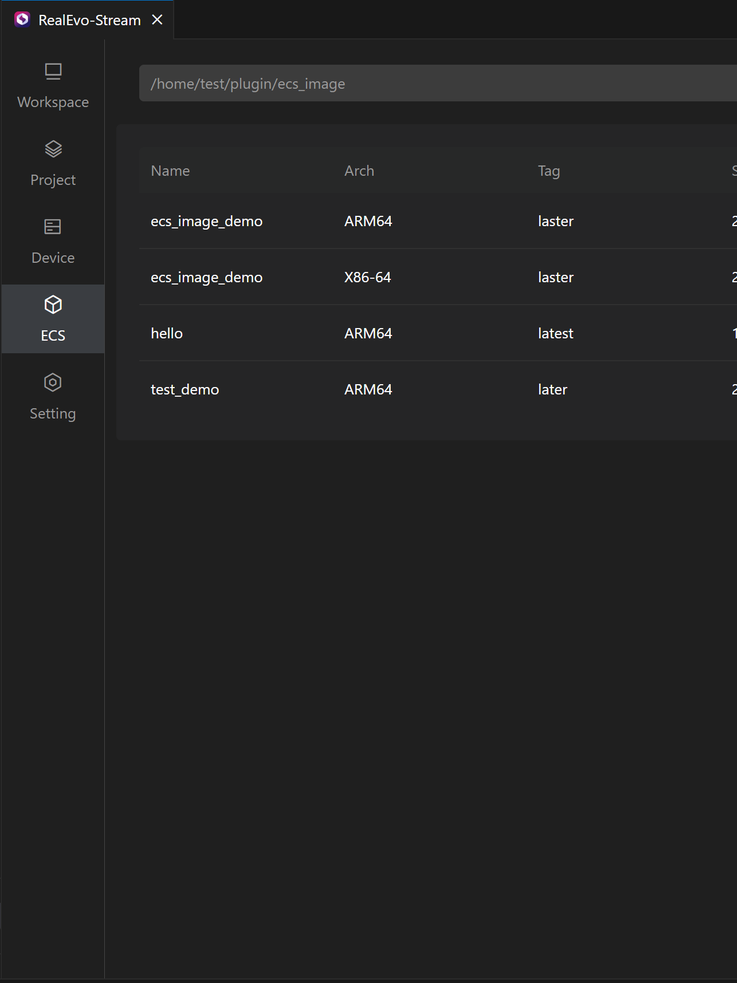Click the Tag column header
The height and width of the screenshot is (983, 737).
[548, 171]
